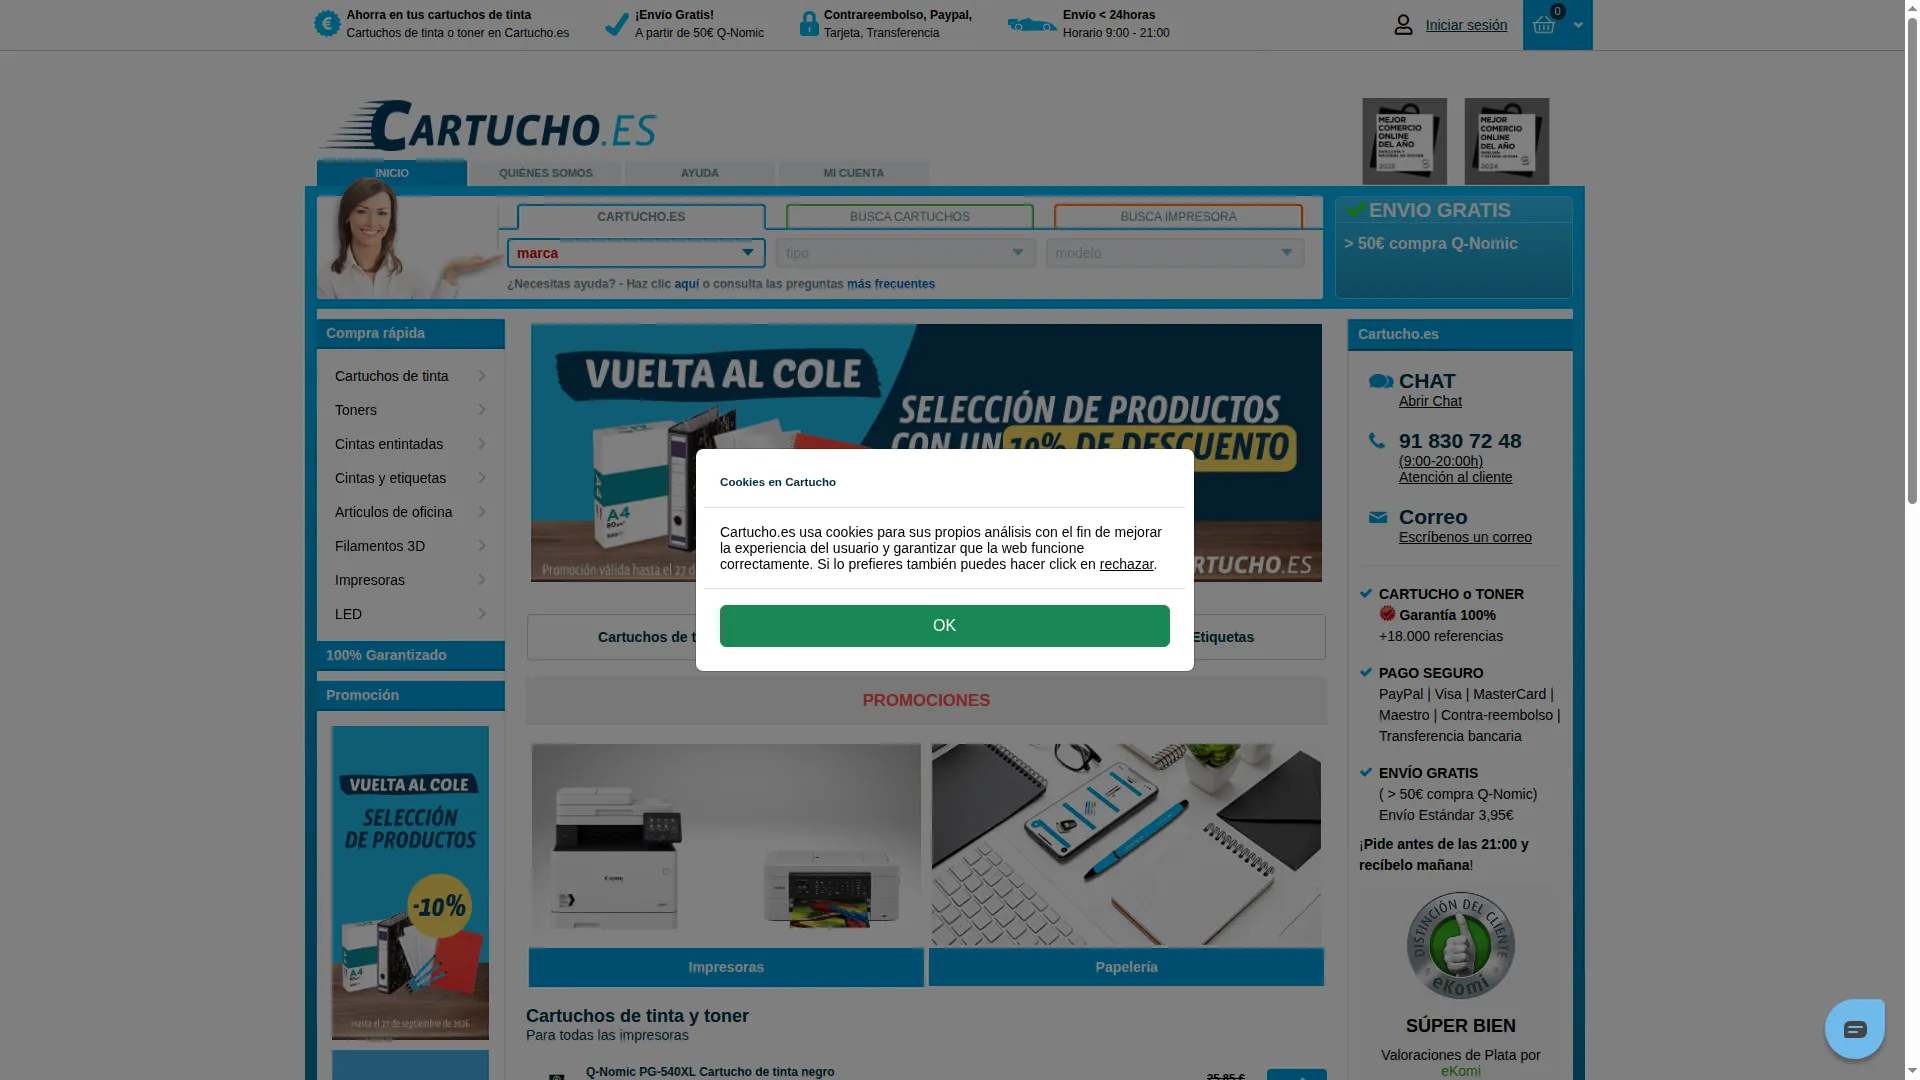Open the shopping cart basket icon
The height and width of the screenshot is (1080, 1920).
[x=1543, y=25]
